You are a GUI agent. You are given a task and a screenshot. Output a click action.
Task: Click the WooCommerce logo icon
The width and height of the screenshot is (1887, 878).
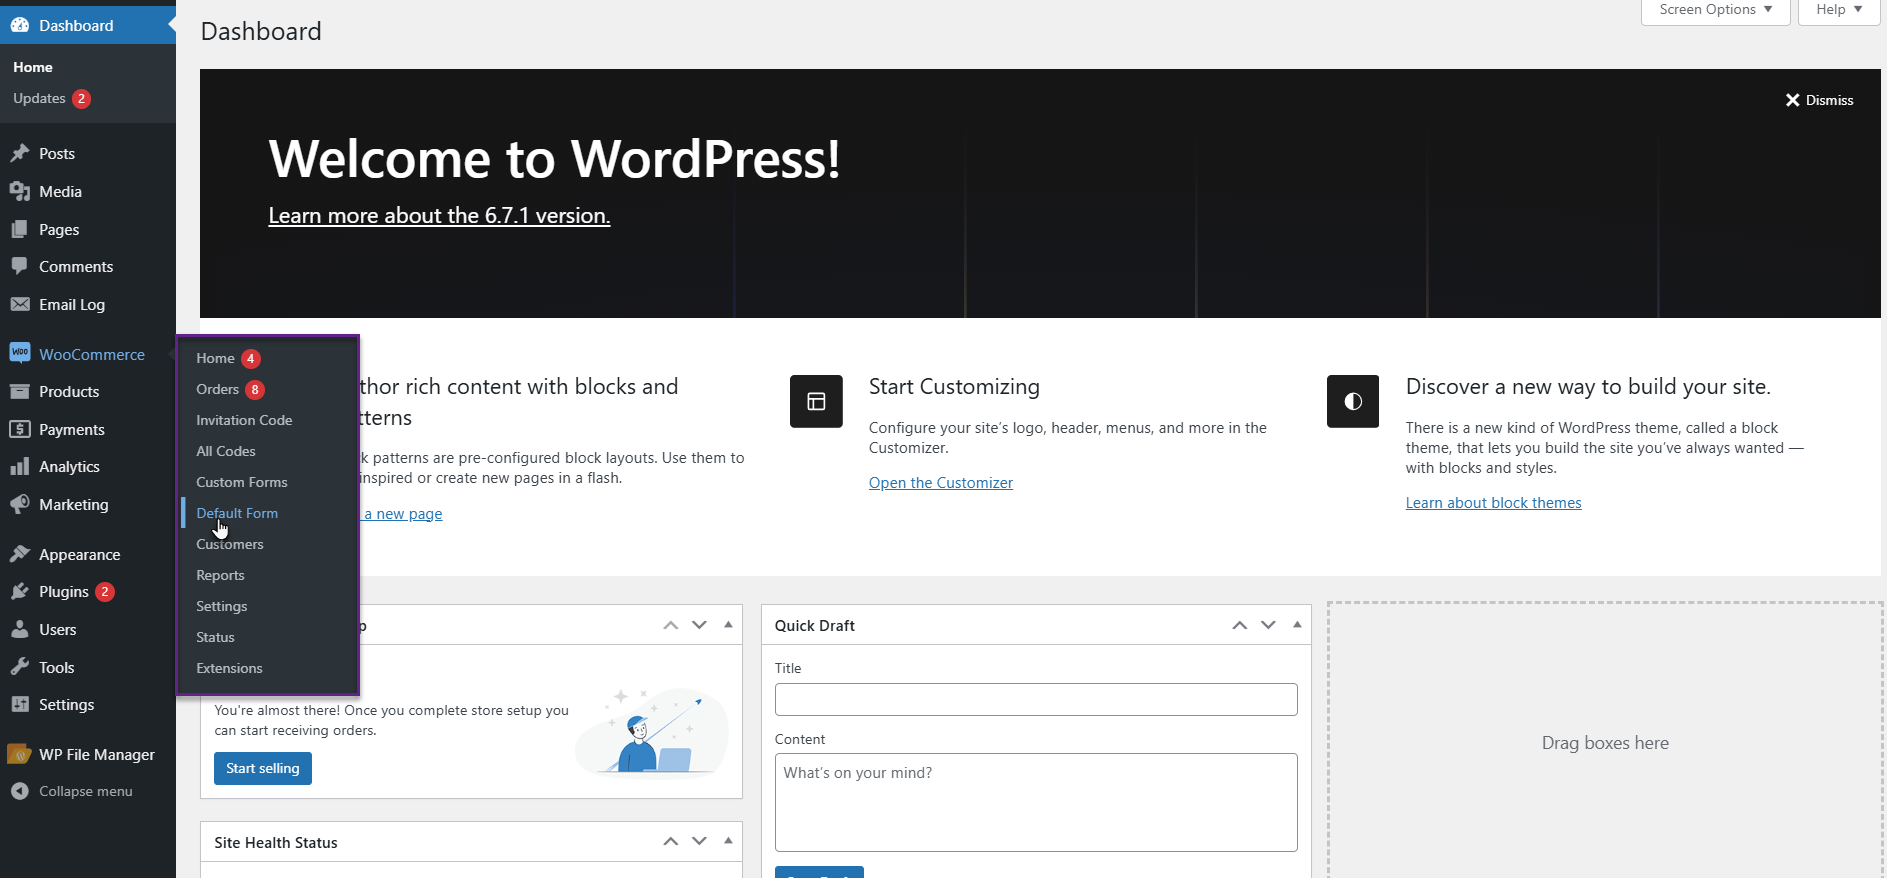click(x=20, y=353)
